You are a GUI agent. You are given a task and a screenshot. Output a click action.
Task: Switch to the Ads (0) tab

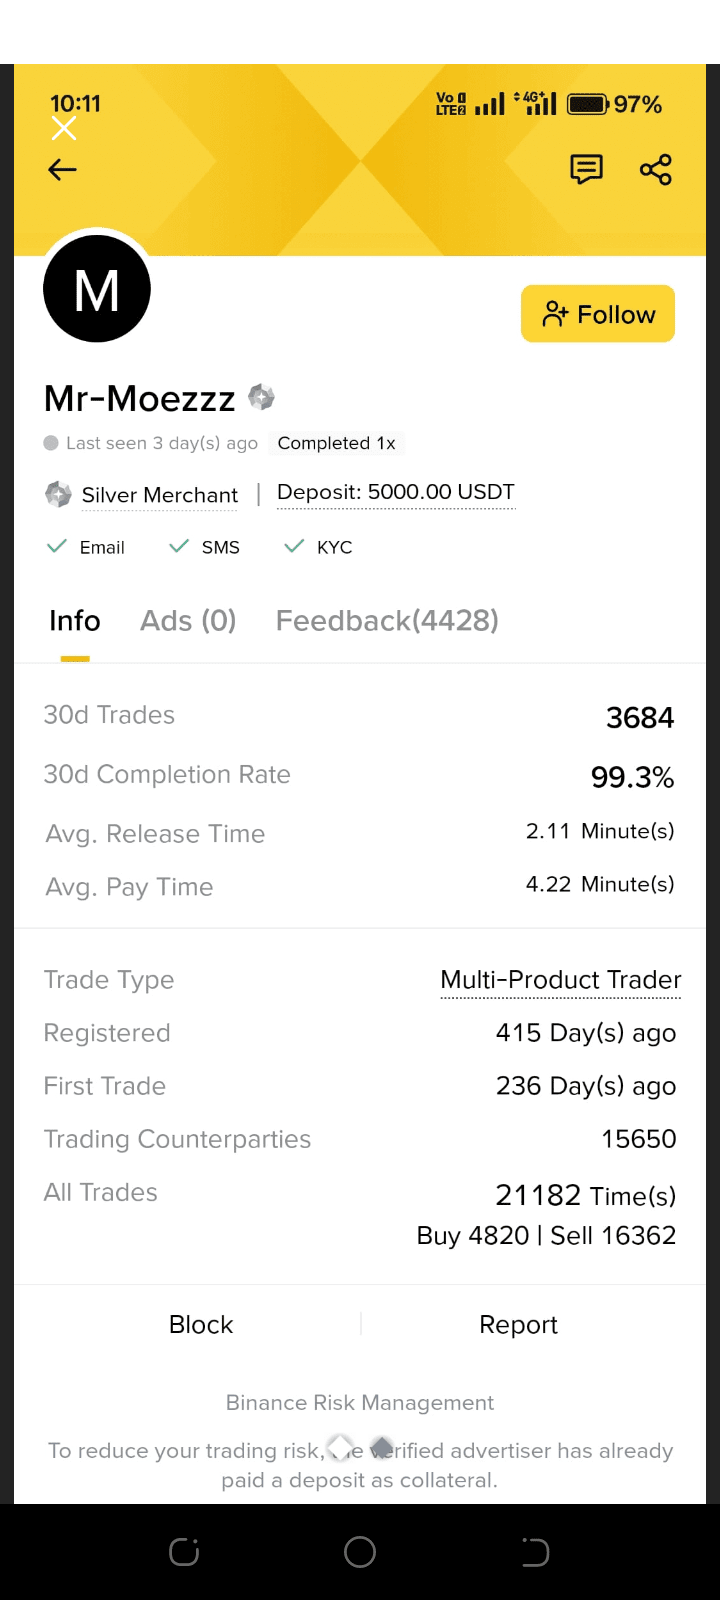point(188,621)
